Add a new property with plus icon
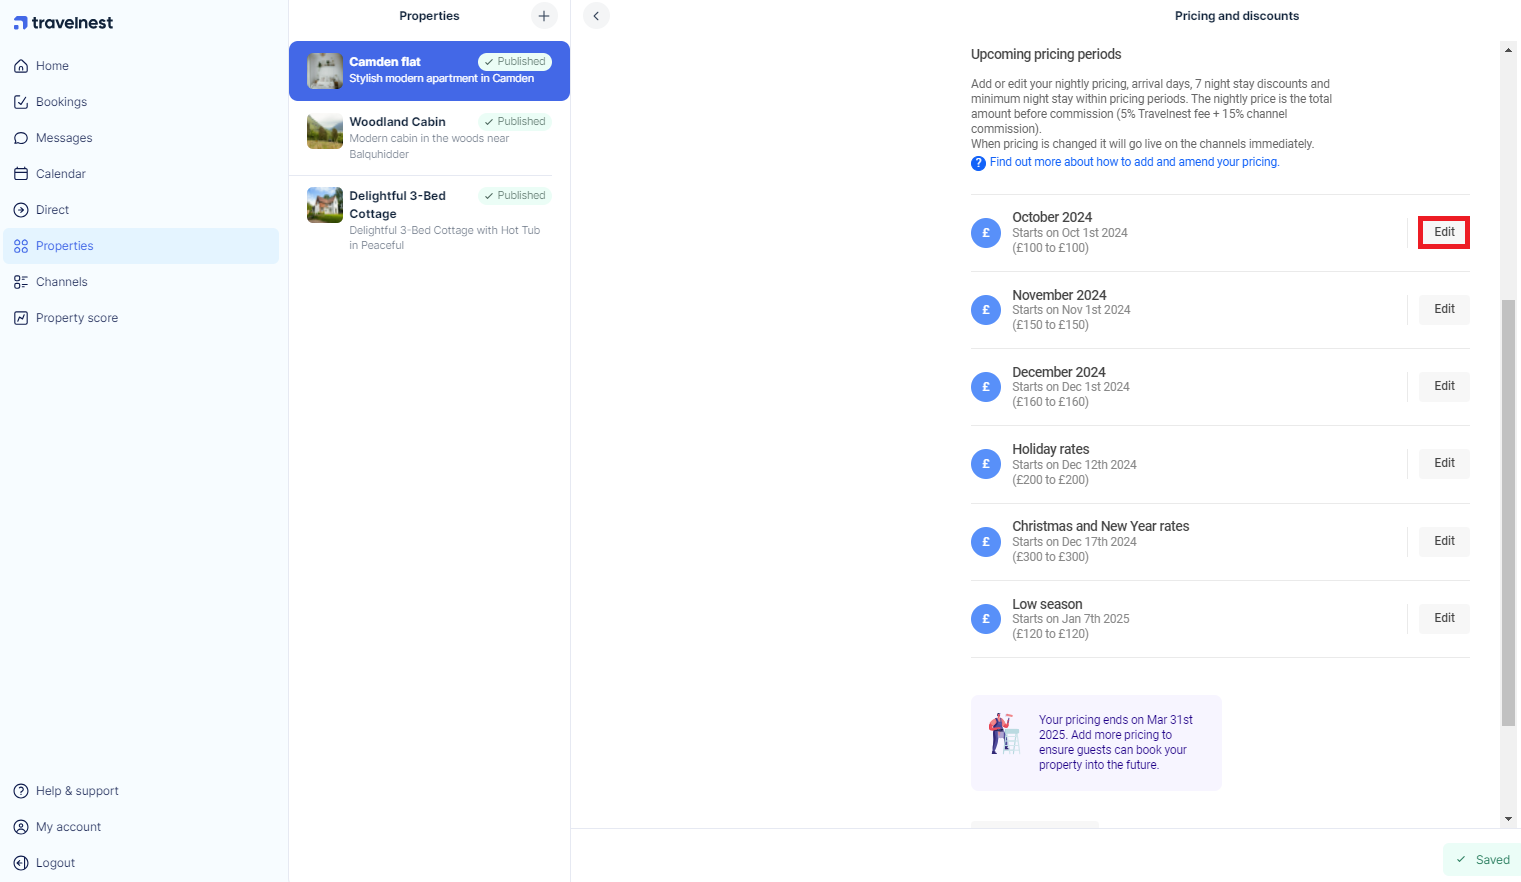The image size is (1521, 882). 544,16
